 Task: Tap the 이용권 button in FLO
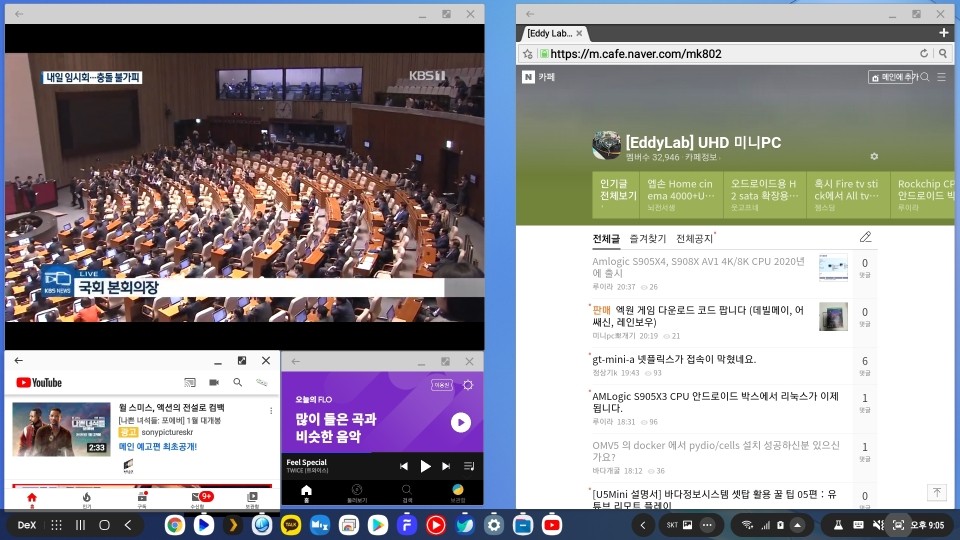point(441,385)
